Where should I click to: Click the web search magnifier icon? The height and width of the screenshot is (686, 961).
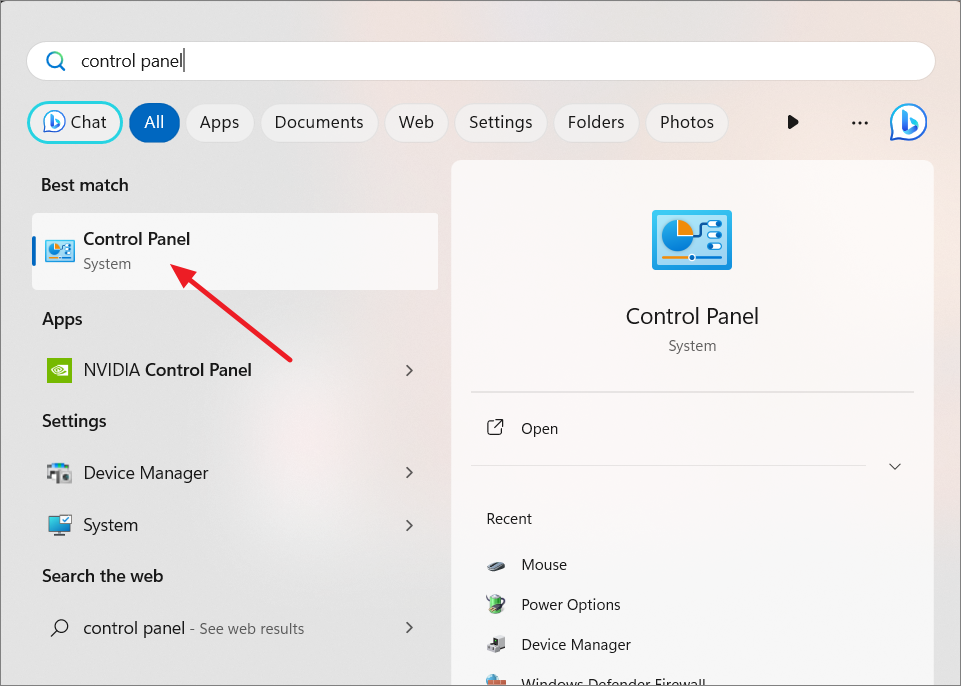pyautogui.click(x=59, y=628)
